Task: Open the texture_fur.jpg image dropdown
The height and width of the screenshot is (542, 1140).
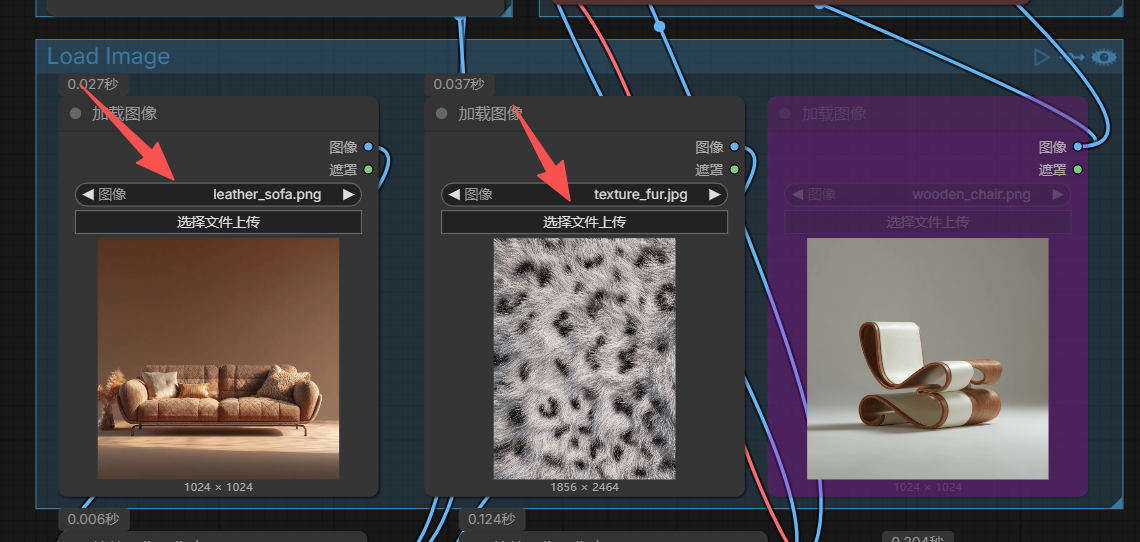Action: click(x=585, y=194)
